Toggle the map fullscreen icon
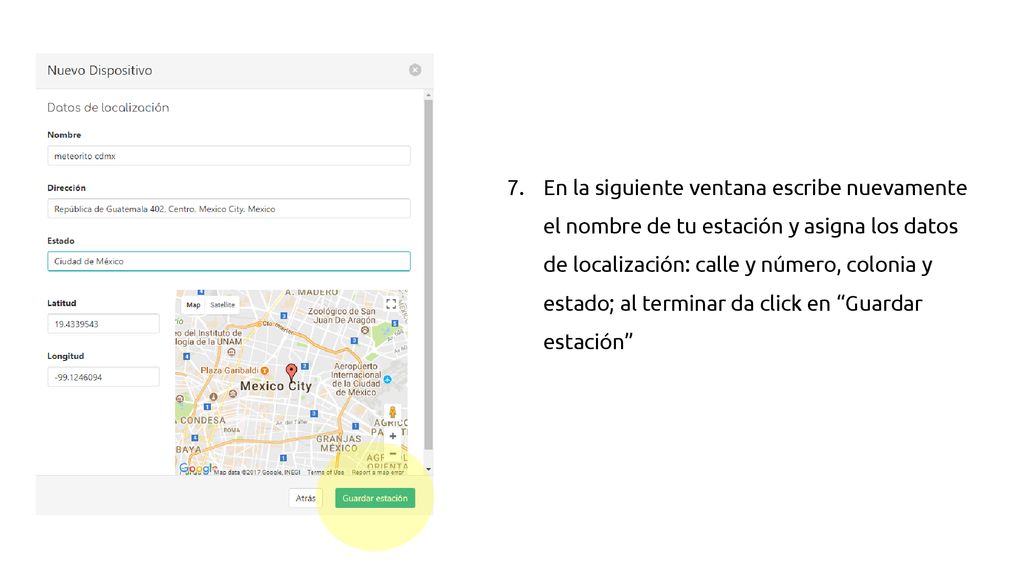This screenshot has height=576, width=1024. pos(391,304)
